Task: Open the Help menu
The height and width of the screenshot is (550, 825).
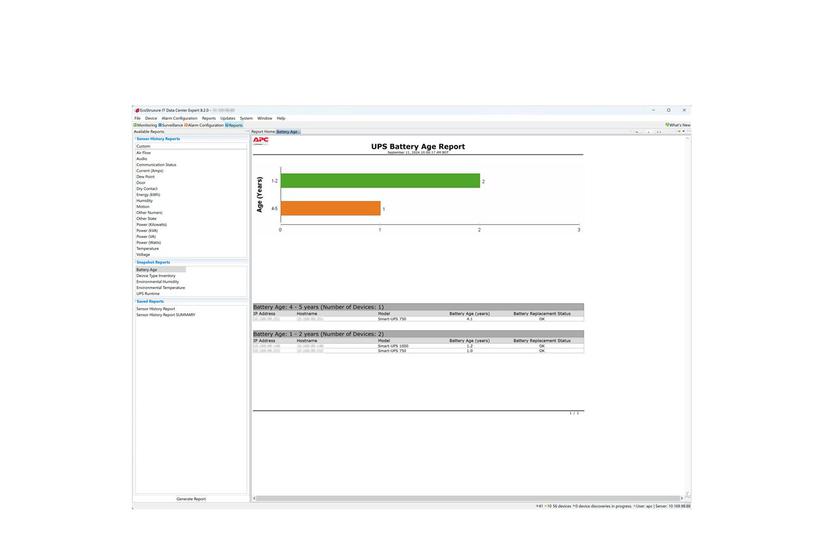Action: [x=281, y=118]
